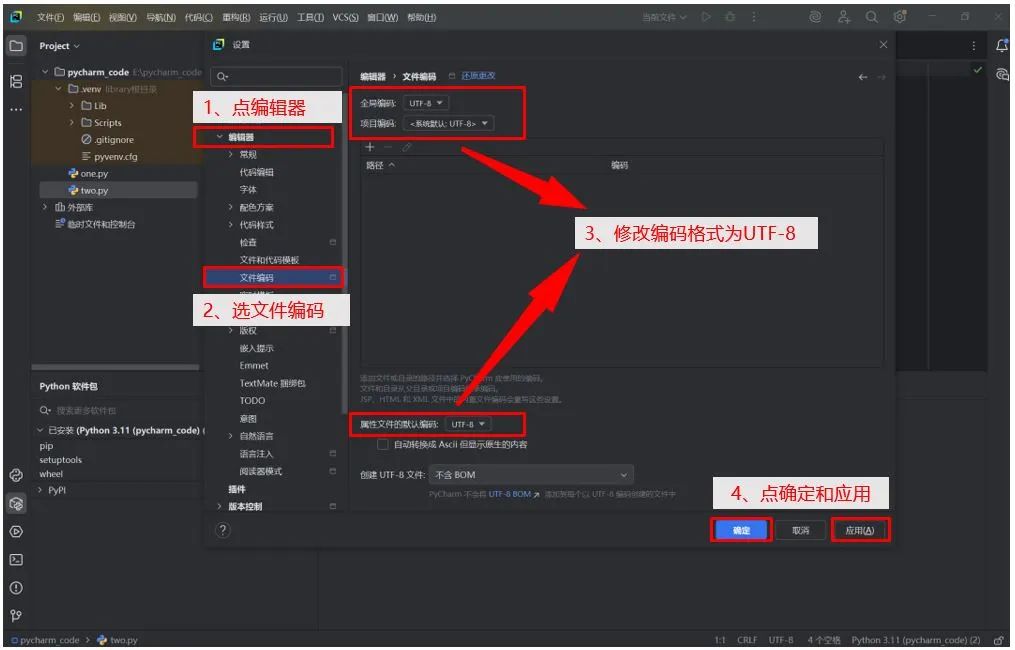
Task: Click the green check inspection icon in editor
Action: coord(978,70)
